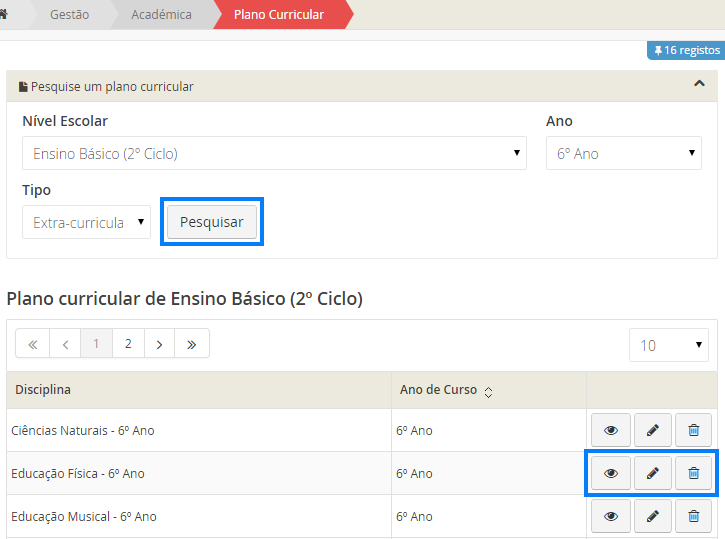View the Educação Musical discipline details
This screenshot has width=725, height=539.
(x=610, y=516)
